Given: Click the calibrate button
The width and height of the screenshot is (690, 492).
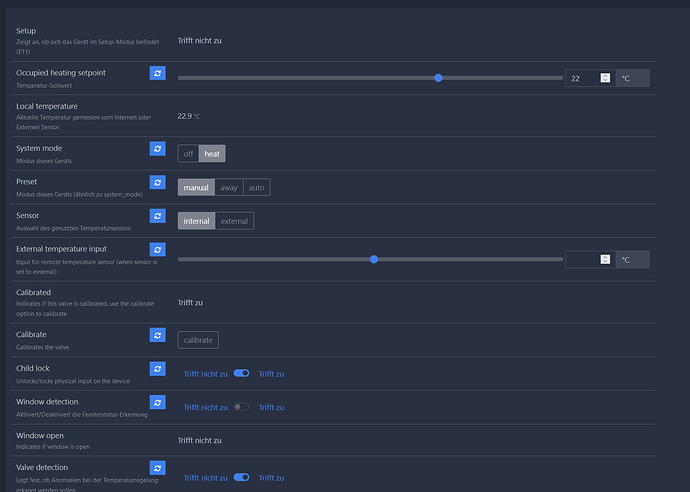Looking at the screenshot, I should coord(198,340).
